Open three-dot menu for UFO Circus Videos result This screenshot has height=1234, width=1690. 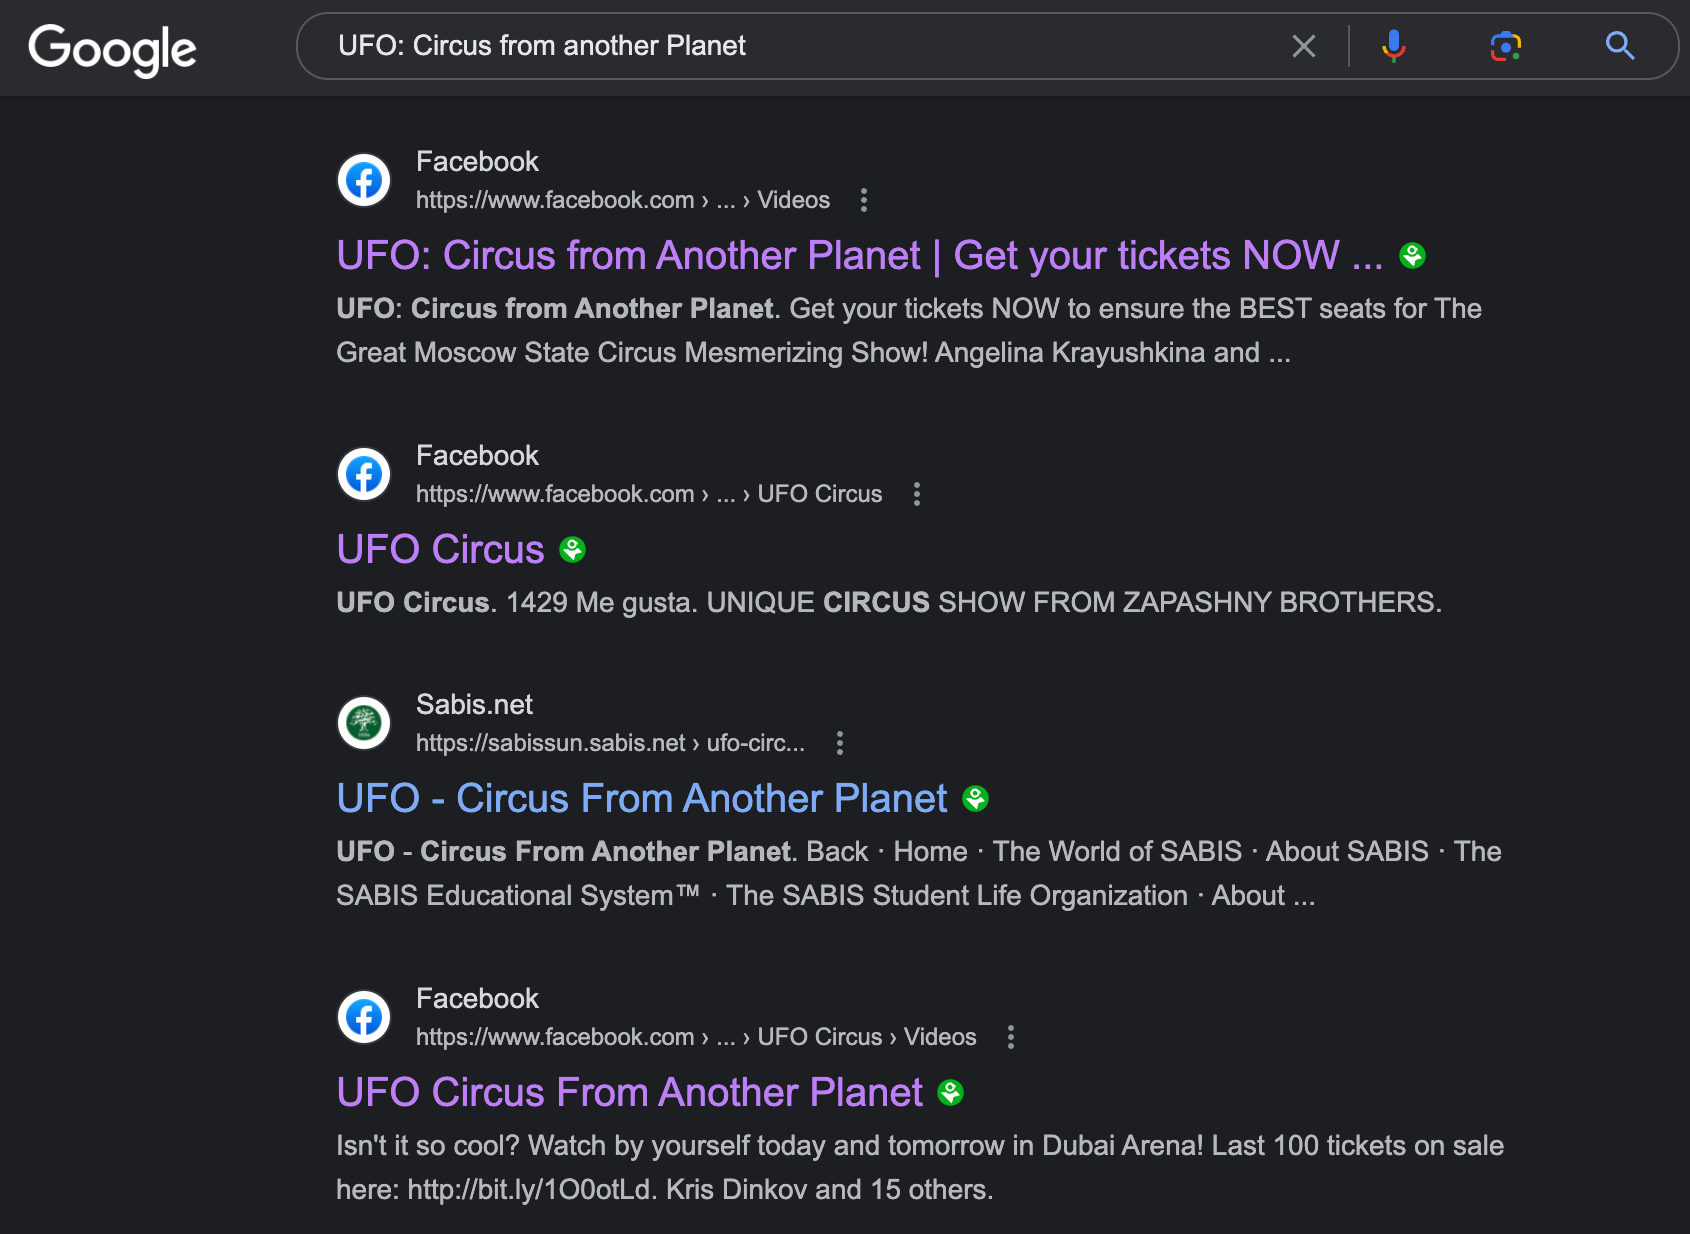1011,1037
